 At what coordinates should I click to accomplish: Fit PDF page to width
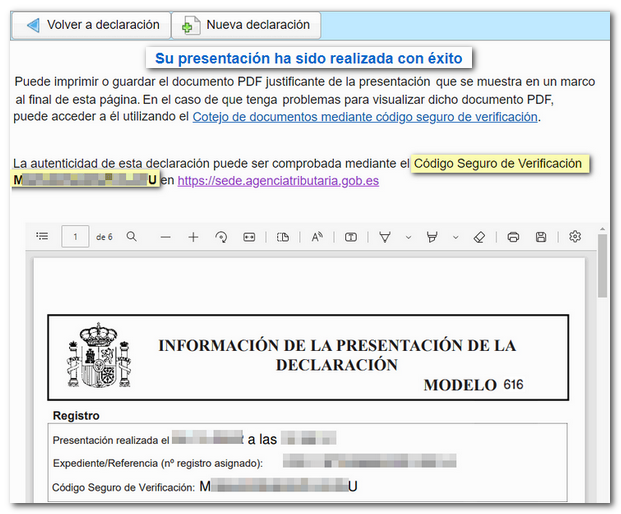249,237
